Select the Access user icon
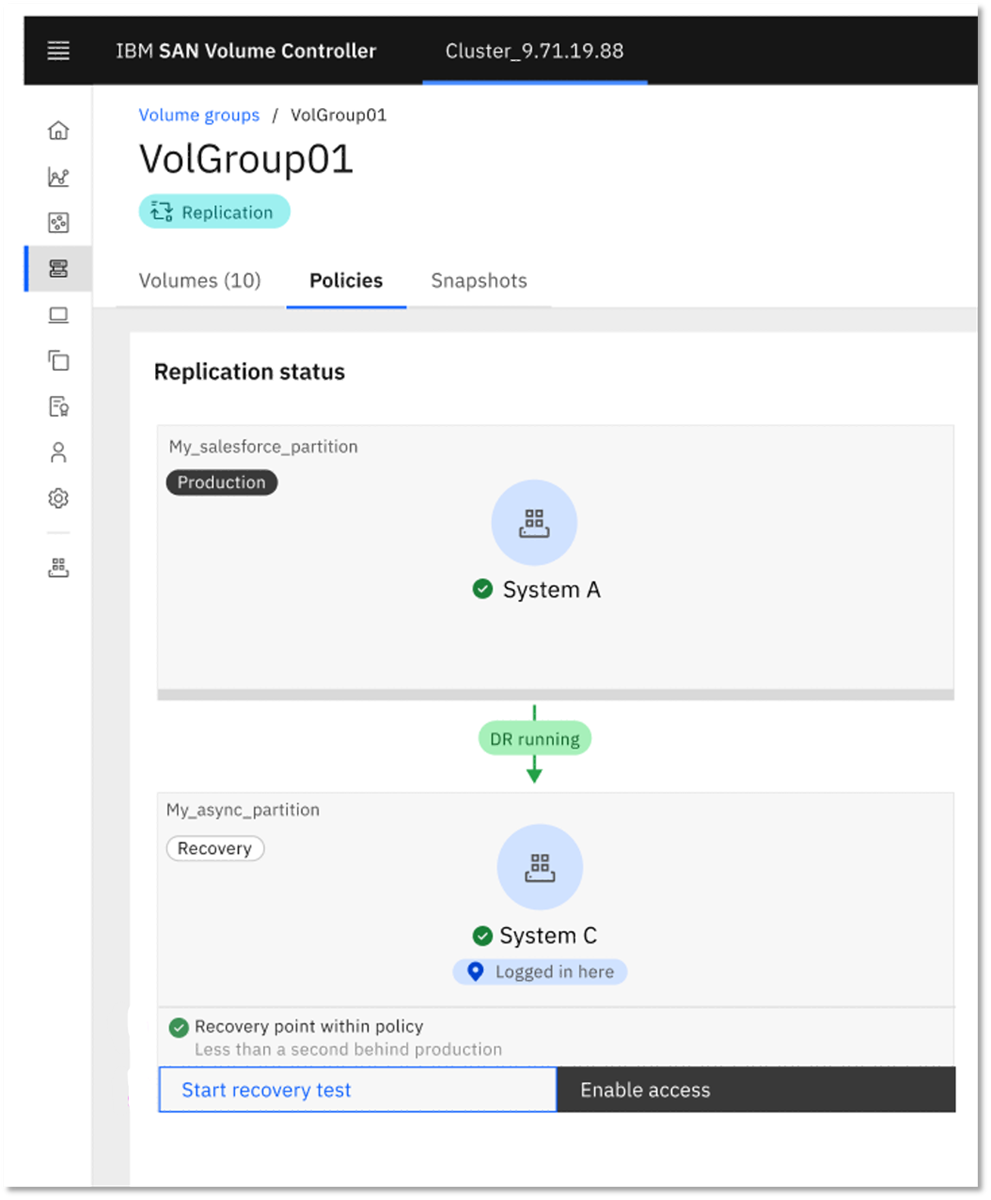The height and width of the screenshot is (1200, 991). (x=57, y=452)
